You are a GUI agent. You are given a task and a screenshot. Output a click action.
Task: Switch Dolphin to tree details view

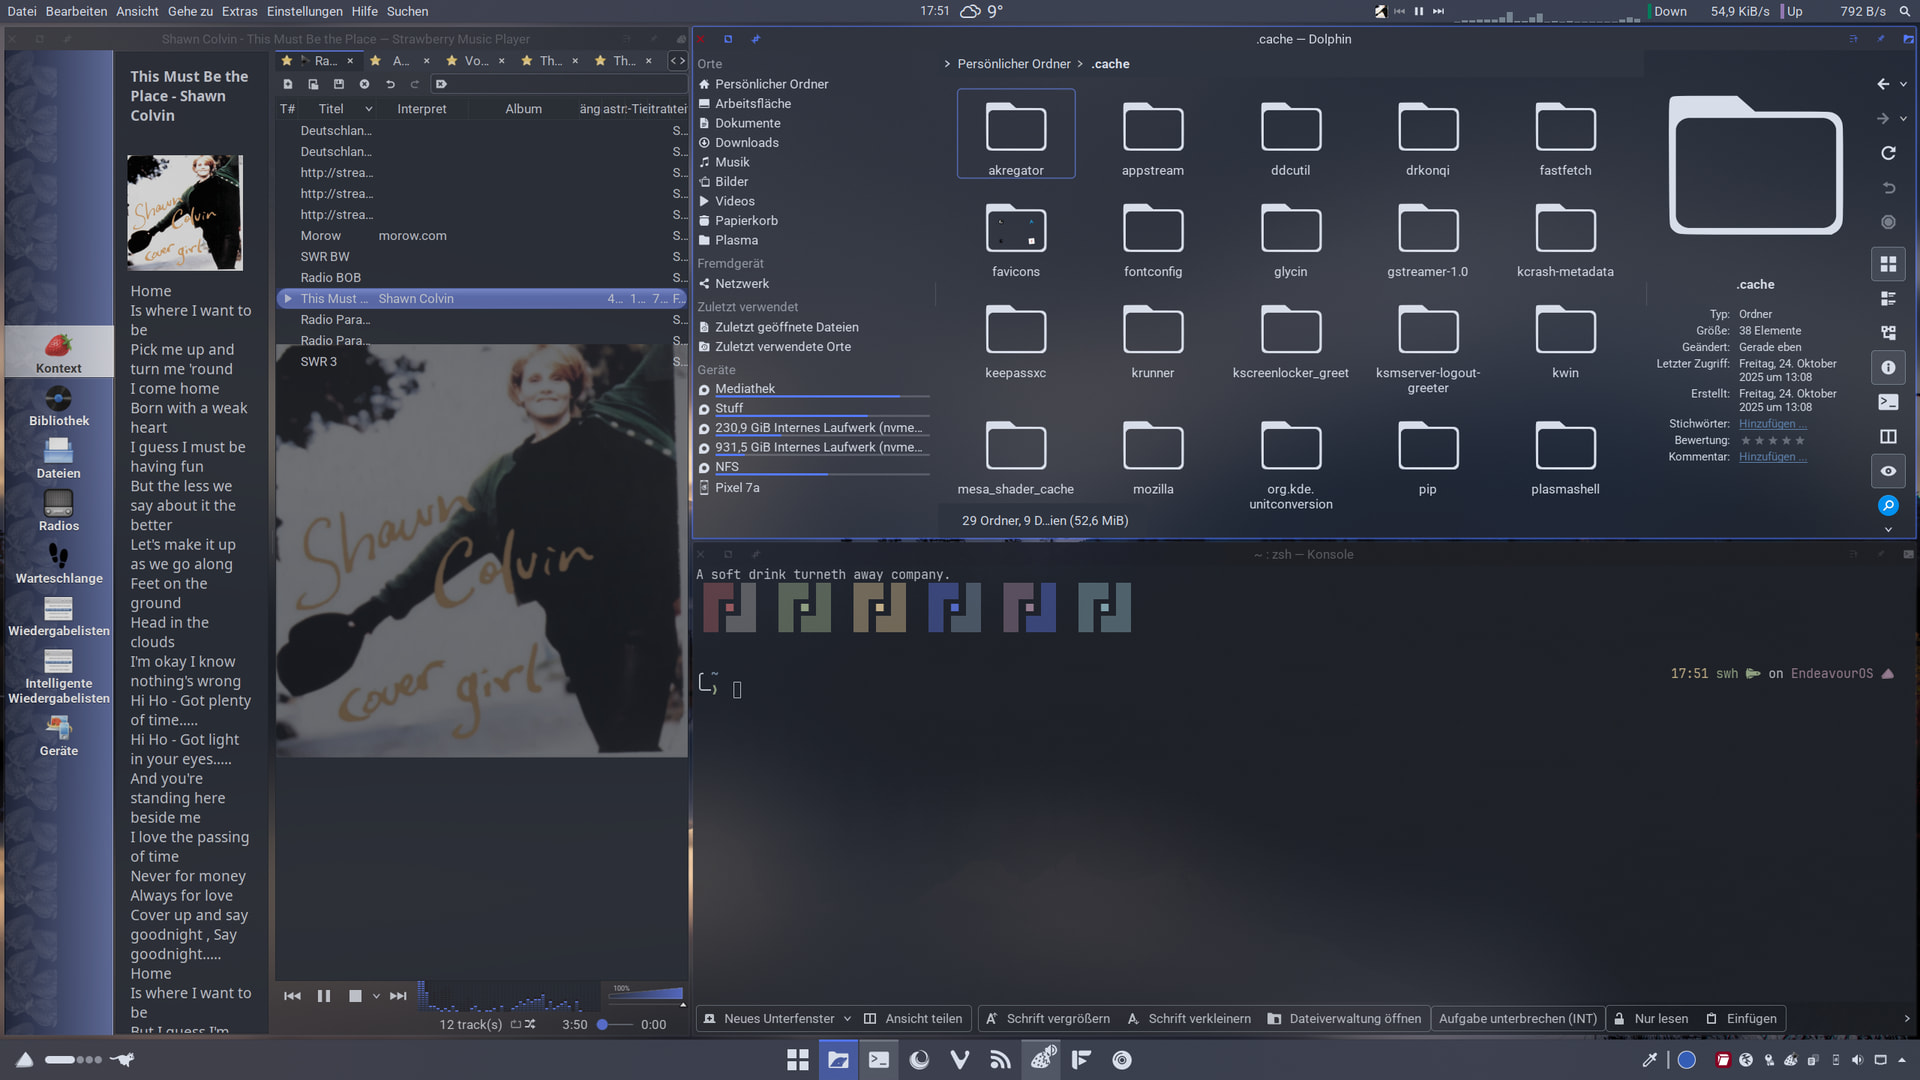tap(1888, 333)
